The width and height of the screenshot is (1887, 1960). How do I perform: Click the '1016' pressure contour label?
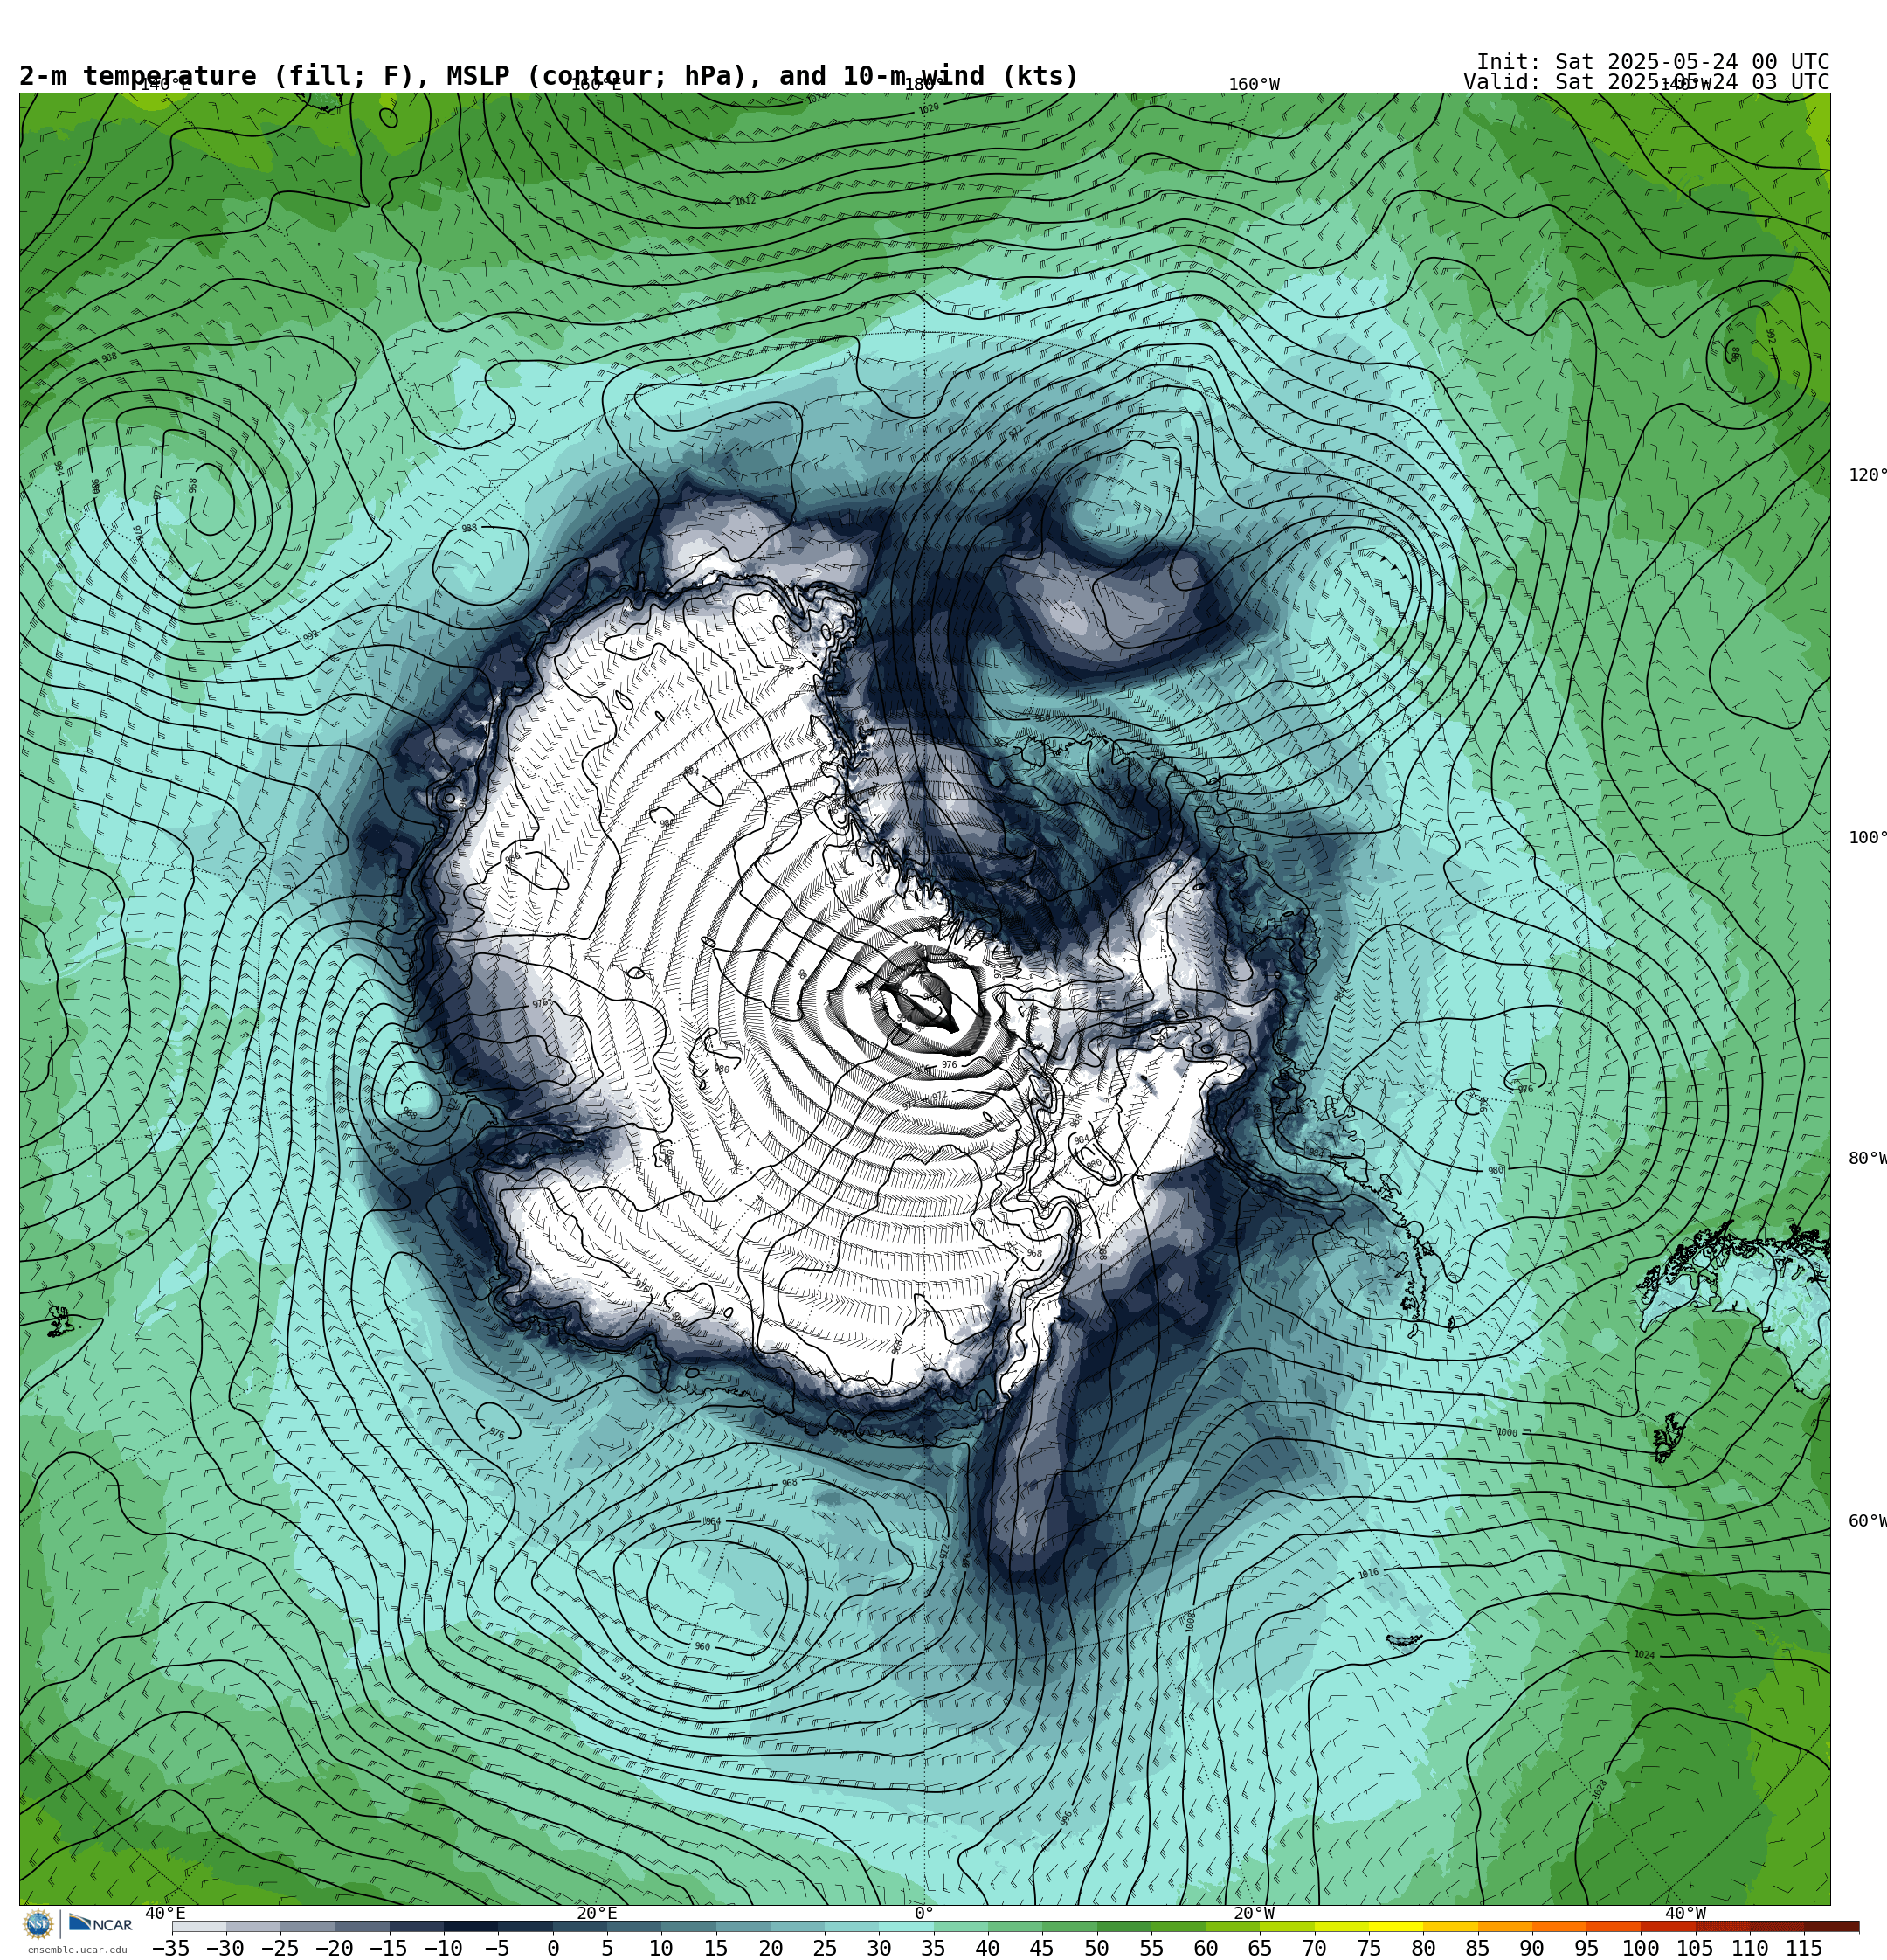coord(1368,1573)
